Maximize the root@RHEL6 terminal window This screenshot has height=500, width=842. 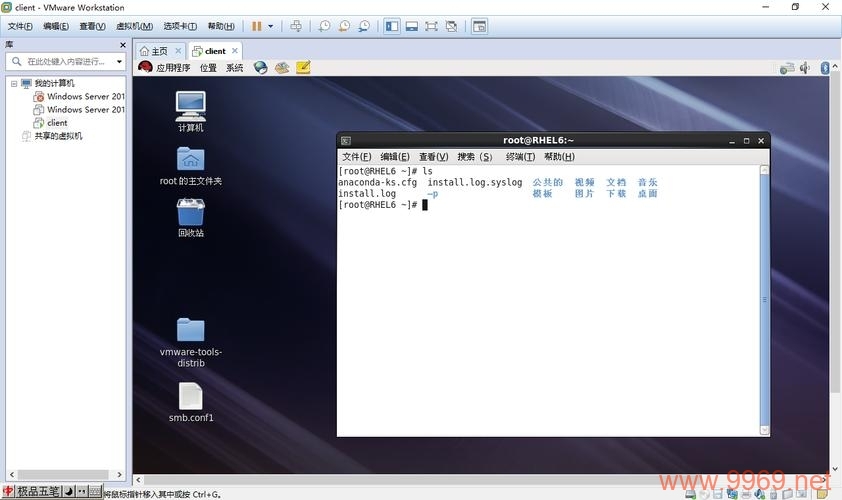pyautogui.click(x=746, y=141)
